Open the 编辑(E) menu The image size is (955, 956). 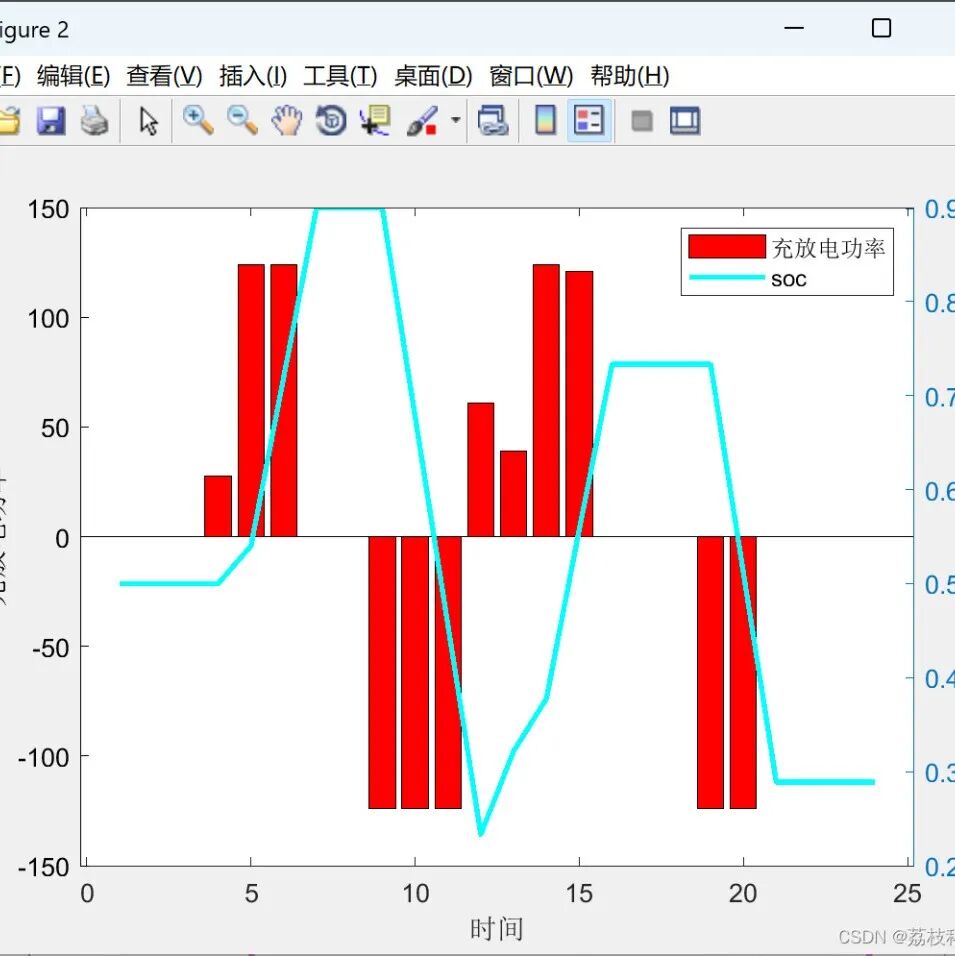click(73, 76)
